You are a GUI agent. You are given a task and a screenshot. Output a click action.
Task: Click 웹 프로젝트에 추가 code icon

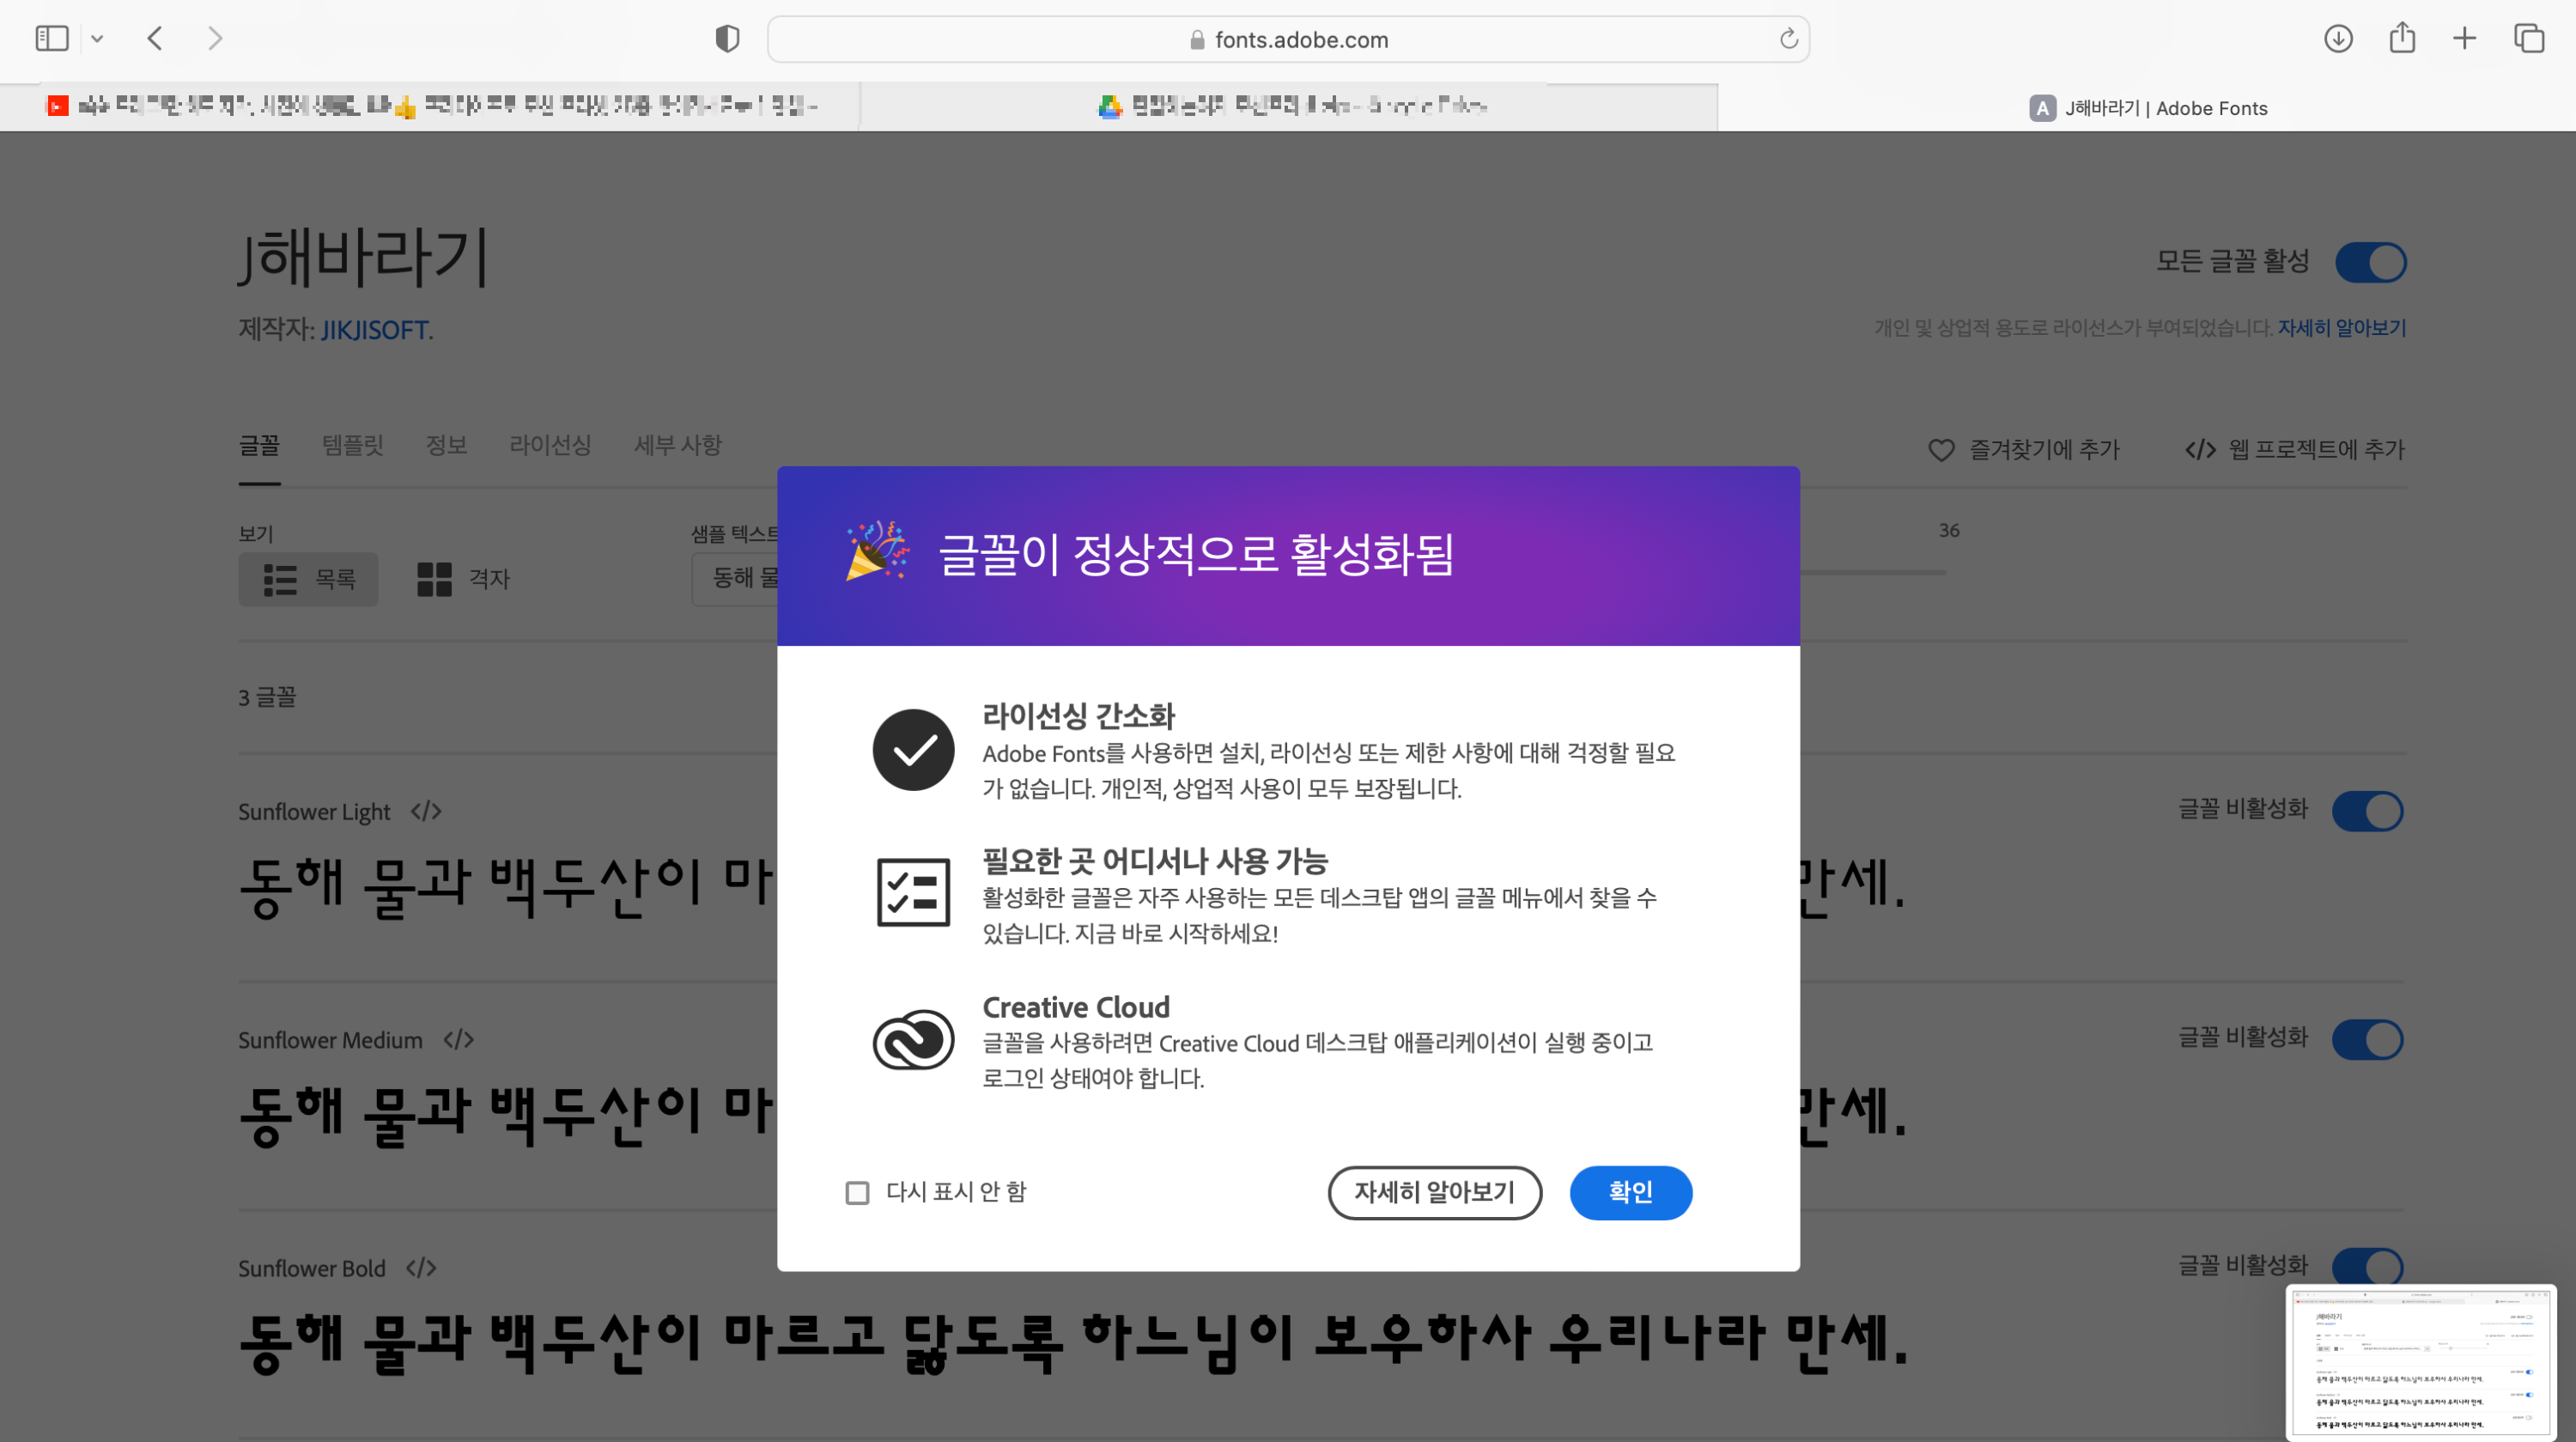point(2200,450)
